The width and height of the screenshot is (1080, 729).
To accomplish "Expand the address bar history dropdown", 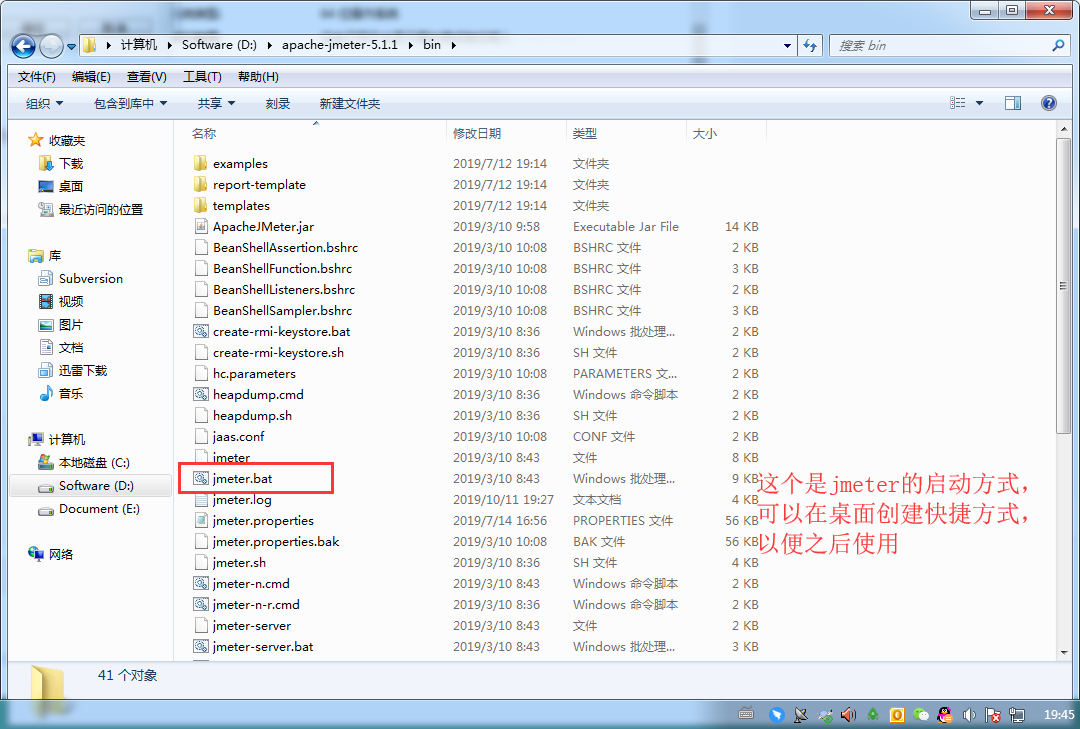I will 787,45.
